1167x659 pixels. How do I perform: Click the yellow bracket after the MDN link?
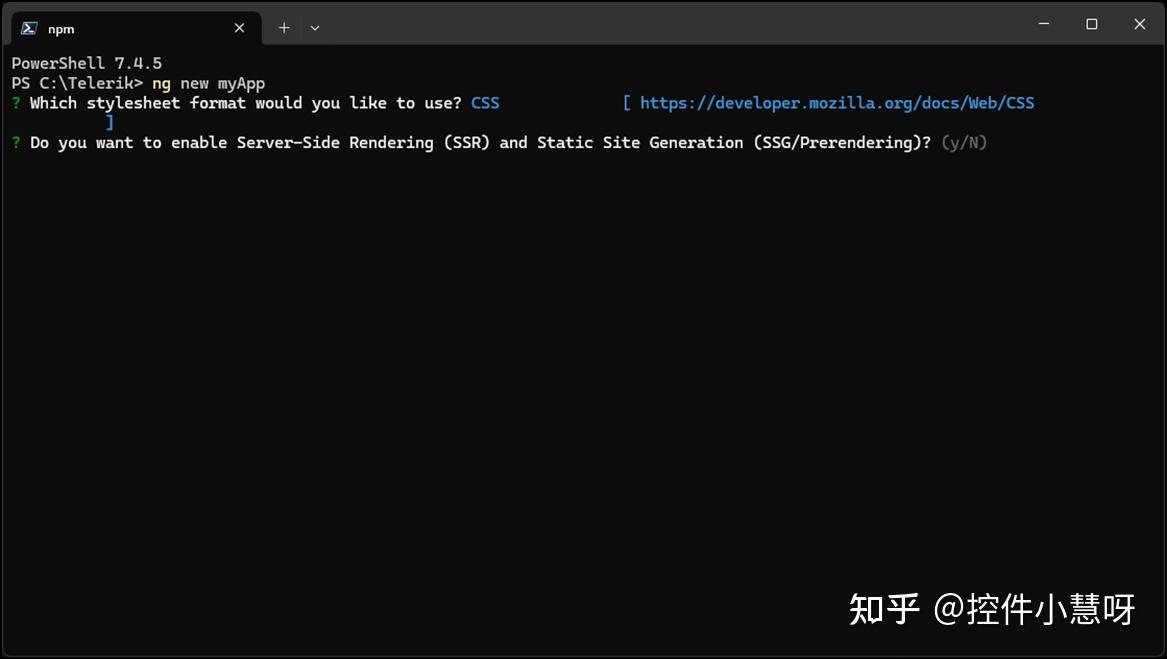pos(110,122)
